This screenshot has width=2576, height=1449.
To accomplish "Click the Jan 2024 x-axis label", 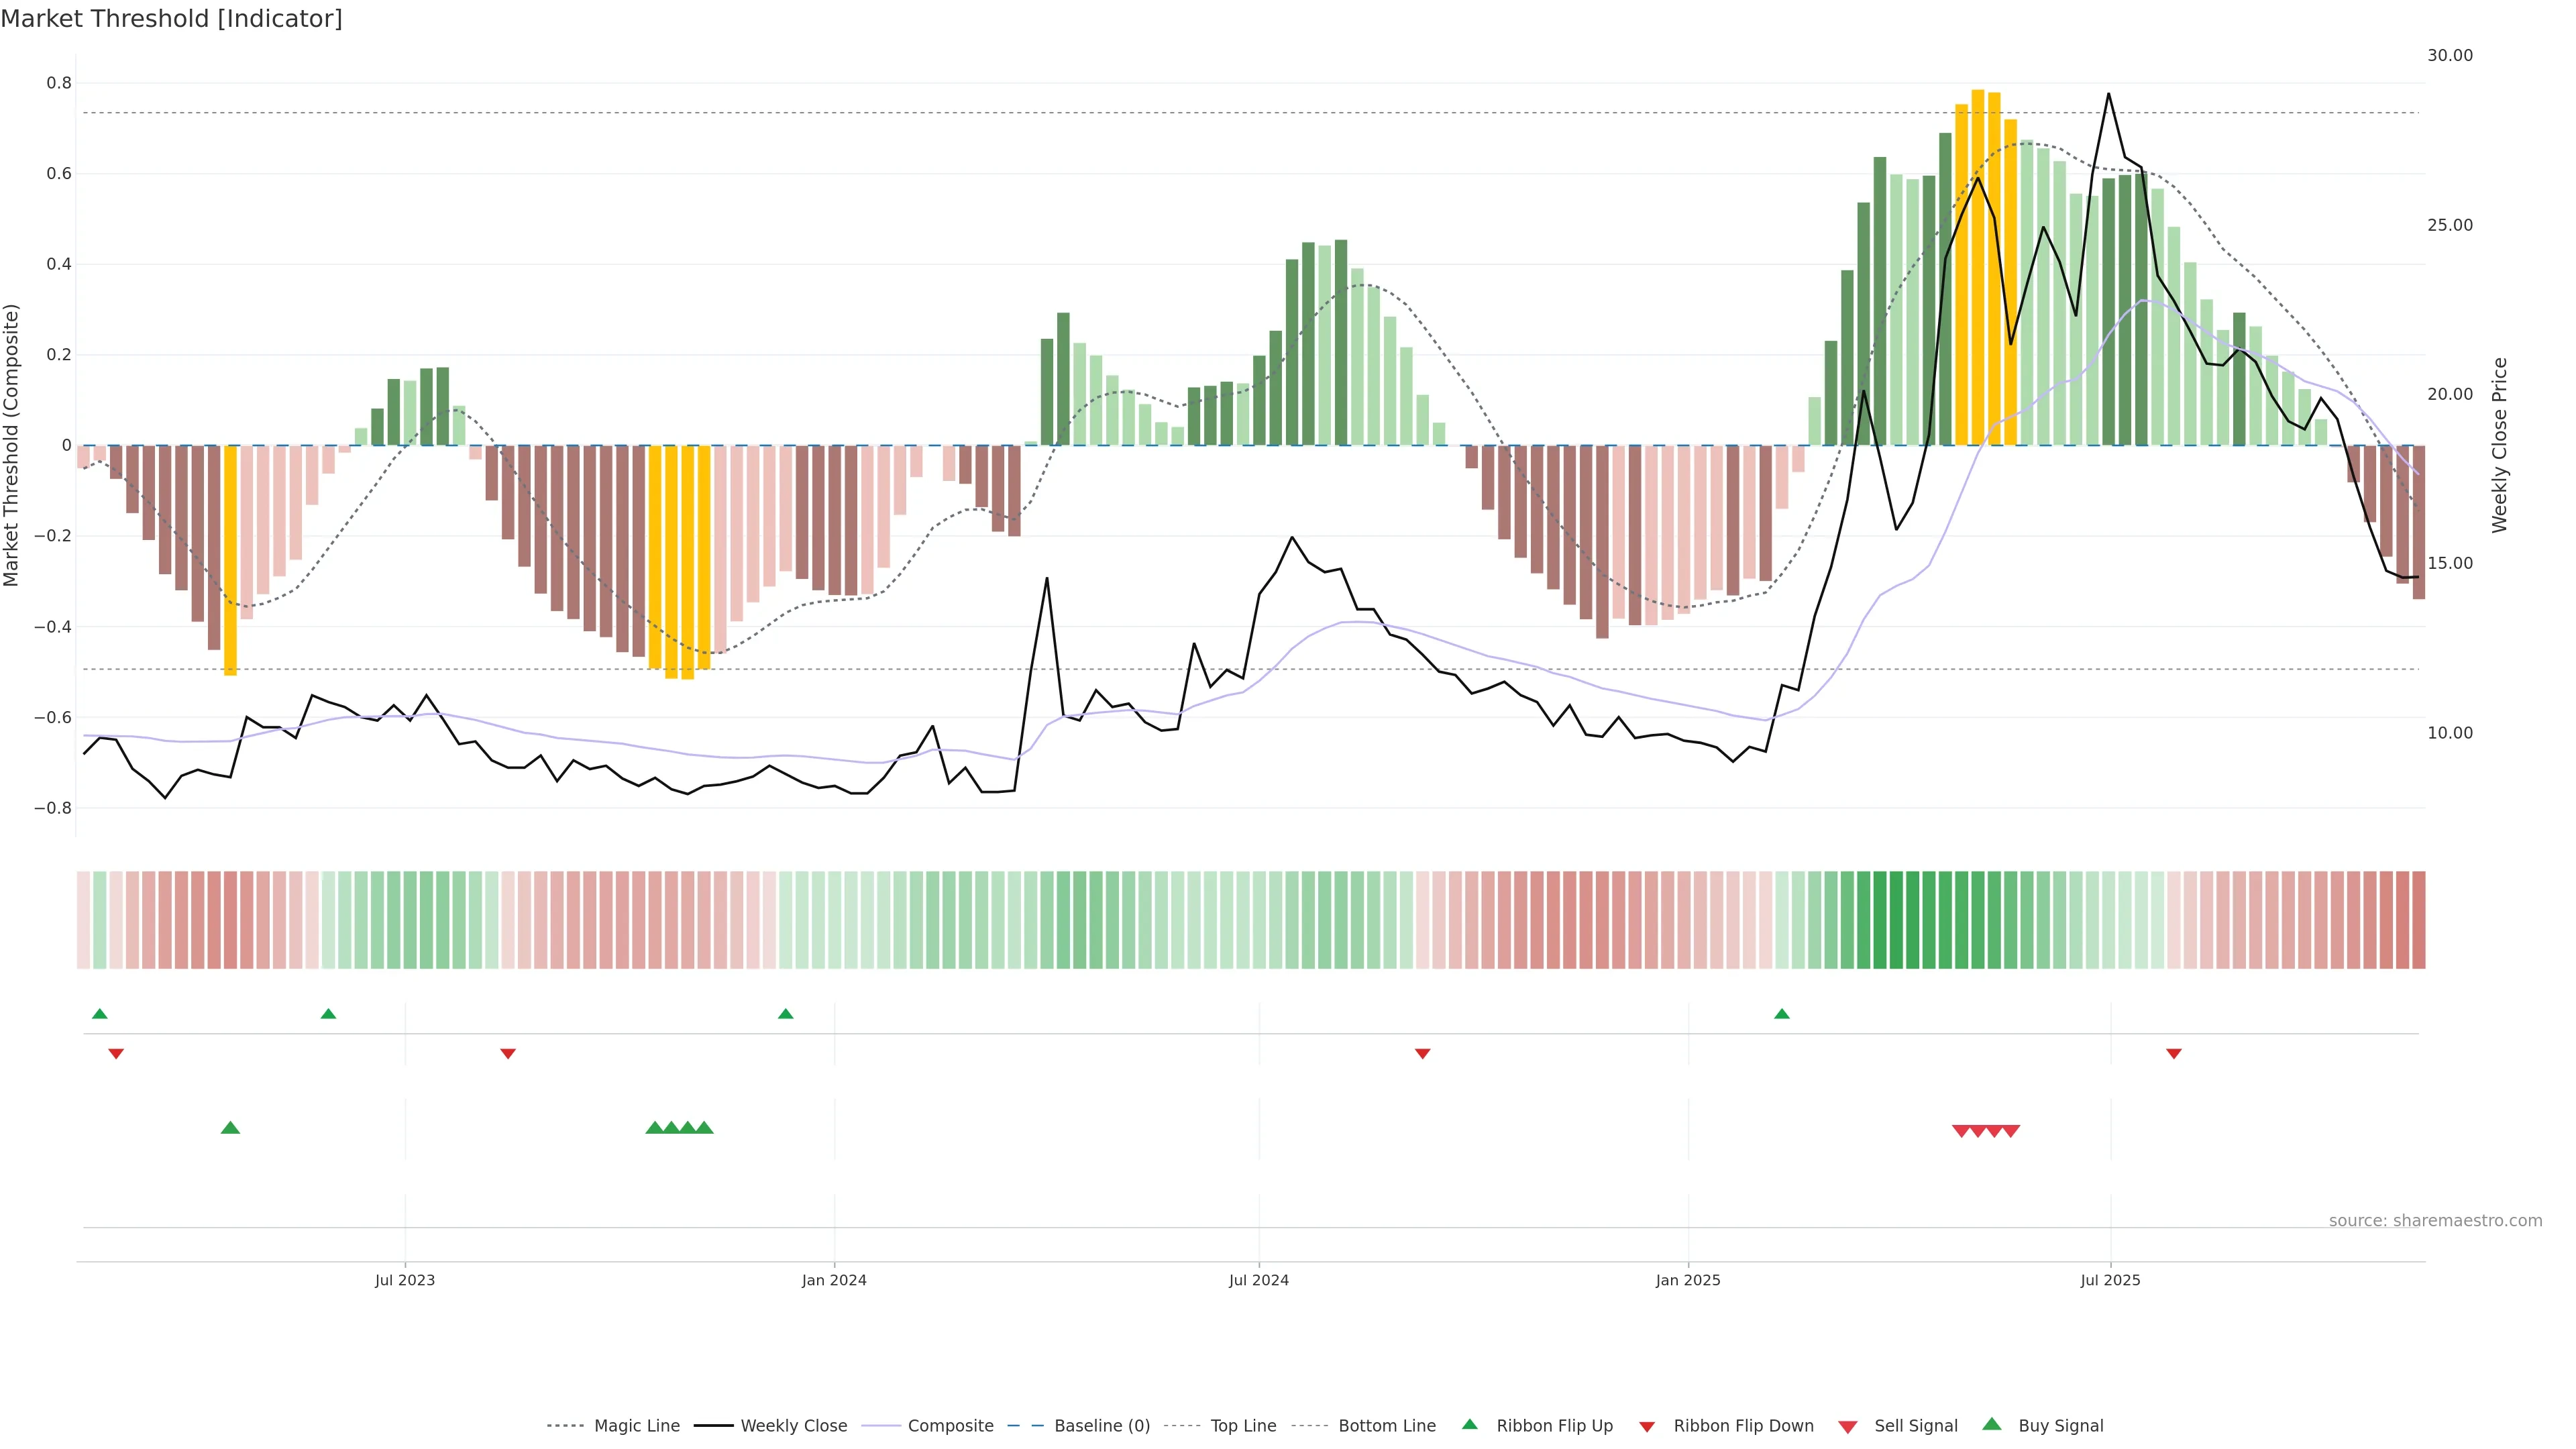I will 834,1280.
